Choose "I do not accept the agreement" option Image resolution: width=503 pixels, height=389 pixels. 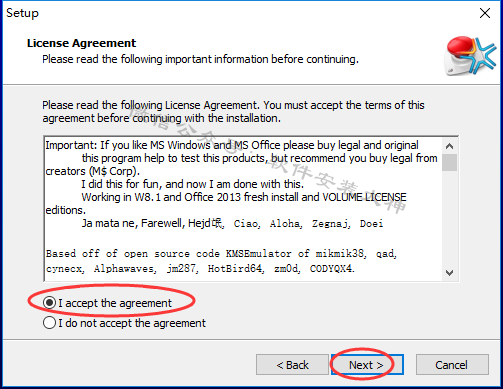coord(49,323)
